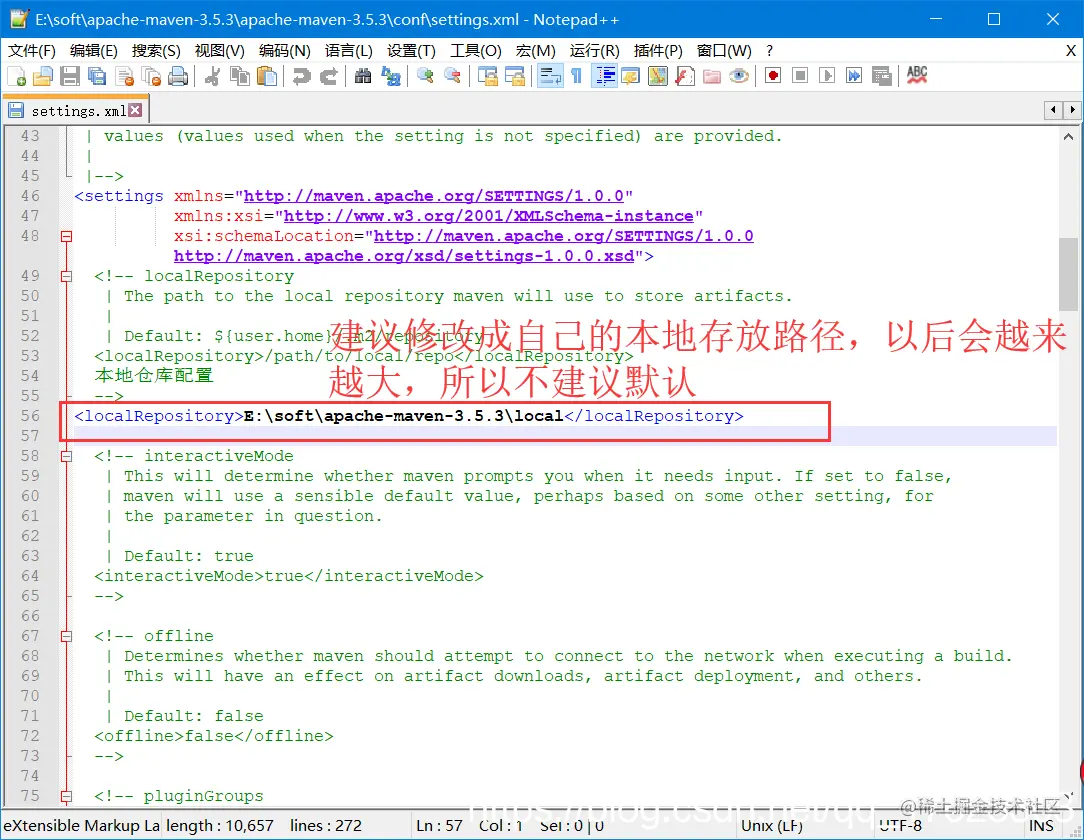The width and height of the screenshot is (1084, 840).
Task: Click the Zoom In magnifier icon
Action: (x=425, y=76)
